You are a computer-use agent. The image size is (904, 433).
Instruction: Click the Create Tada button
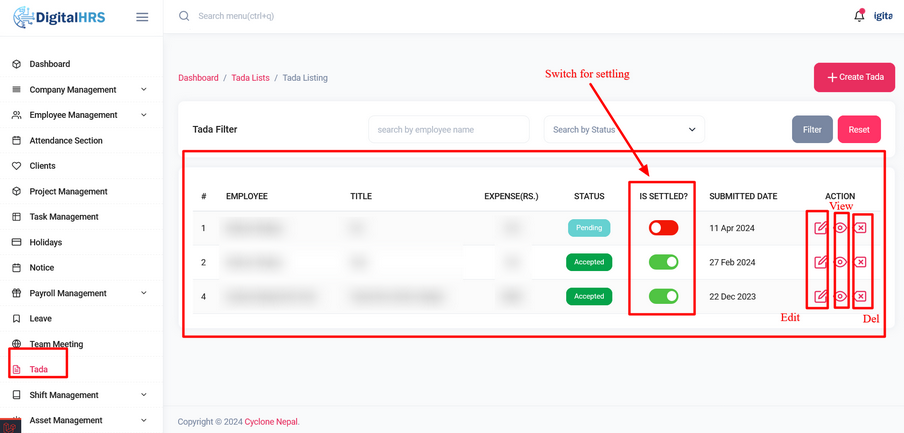(854, 77)
